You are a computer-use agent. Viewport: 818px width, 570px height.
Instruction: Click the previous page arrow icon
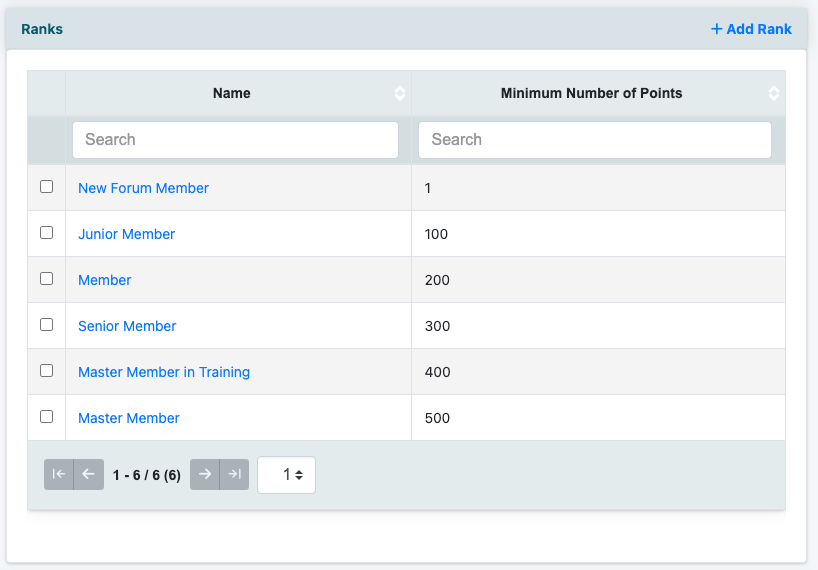(88, 474)
